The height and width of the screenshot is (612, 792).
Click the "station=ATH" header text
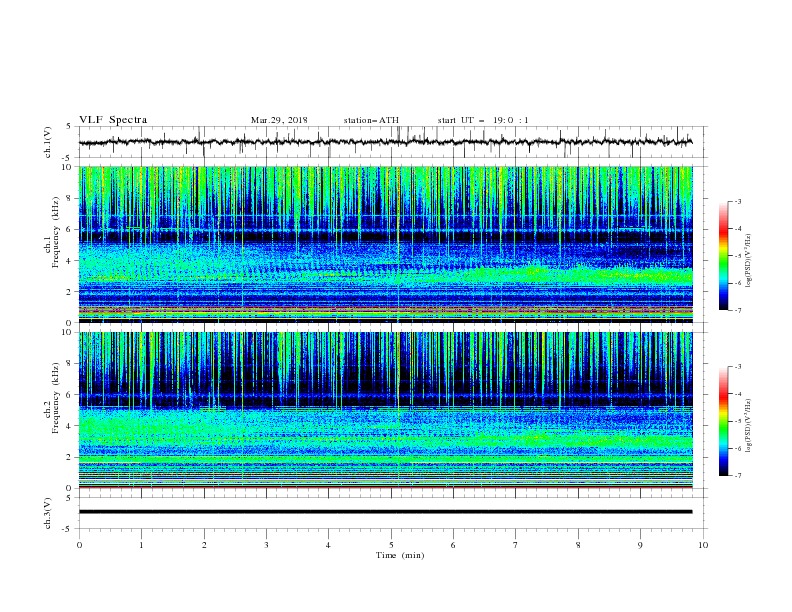click(x=371, y=120)
